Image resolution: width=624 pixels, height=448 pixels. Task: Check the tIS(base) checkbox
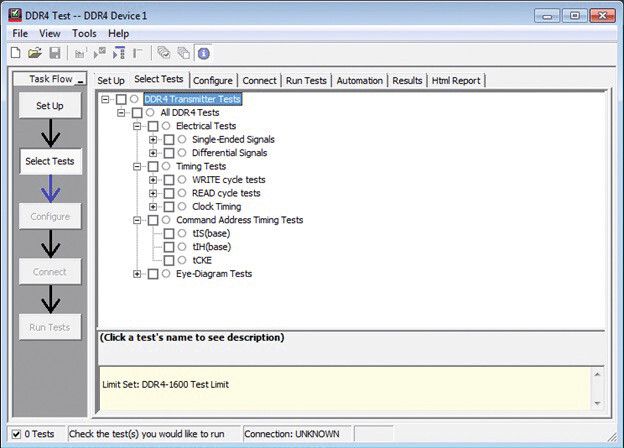tap(169, 234)
